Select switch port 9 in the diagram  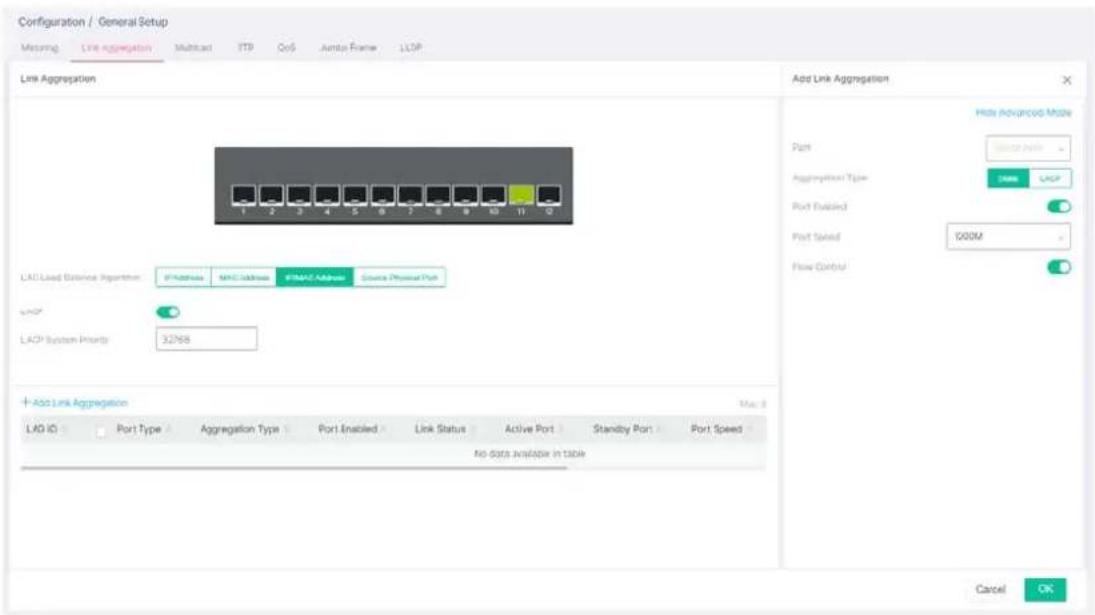(466, 195)
